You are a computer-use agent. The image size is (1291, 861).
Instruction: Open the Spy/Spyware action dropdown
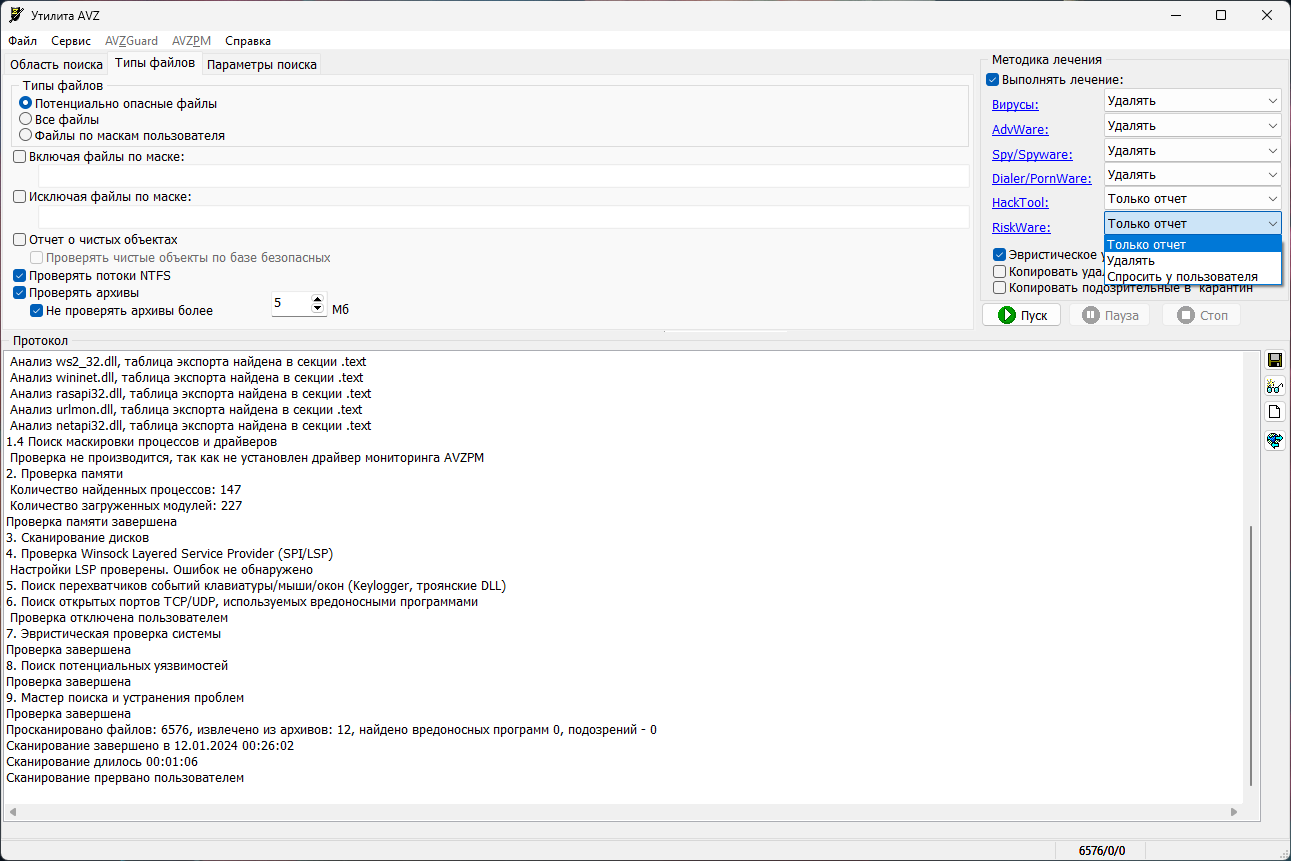(x=1193, y=151)
